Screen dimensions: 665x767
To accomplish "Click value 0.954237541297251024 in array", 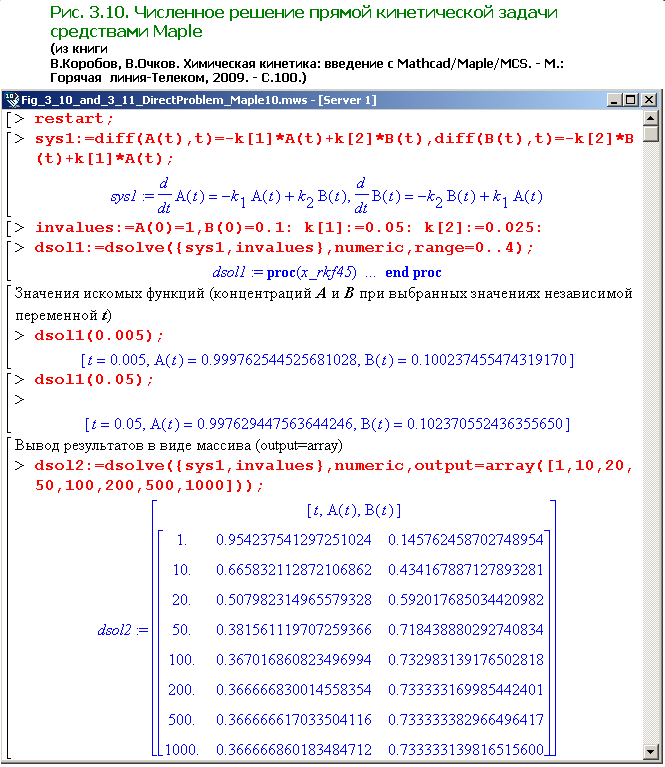I will coord(294,540).
